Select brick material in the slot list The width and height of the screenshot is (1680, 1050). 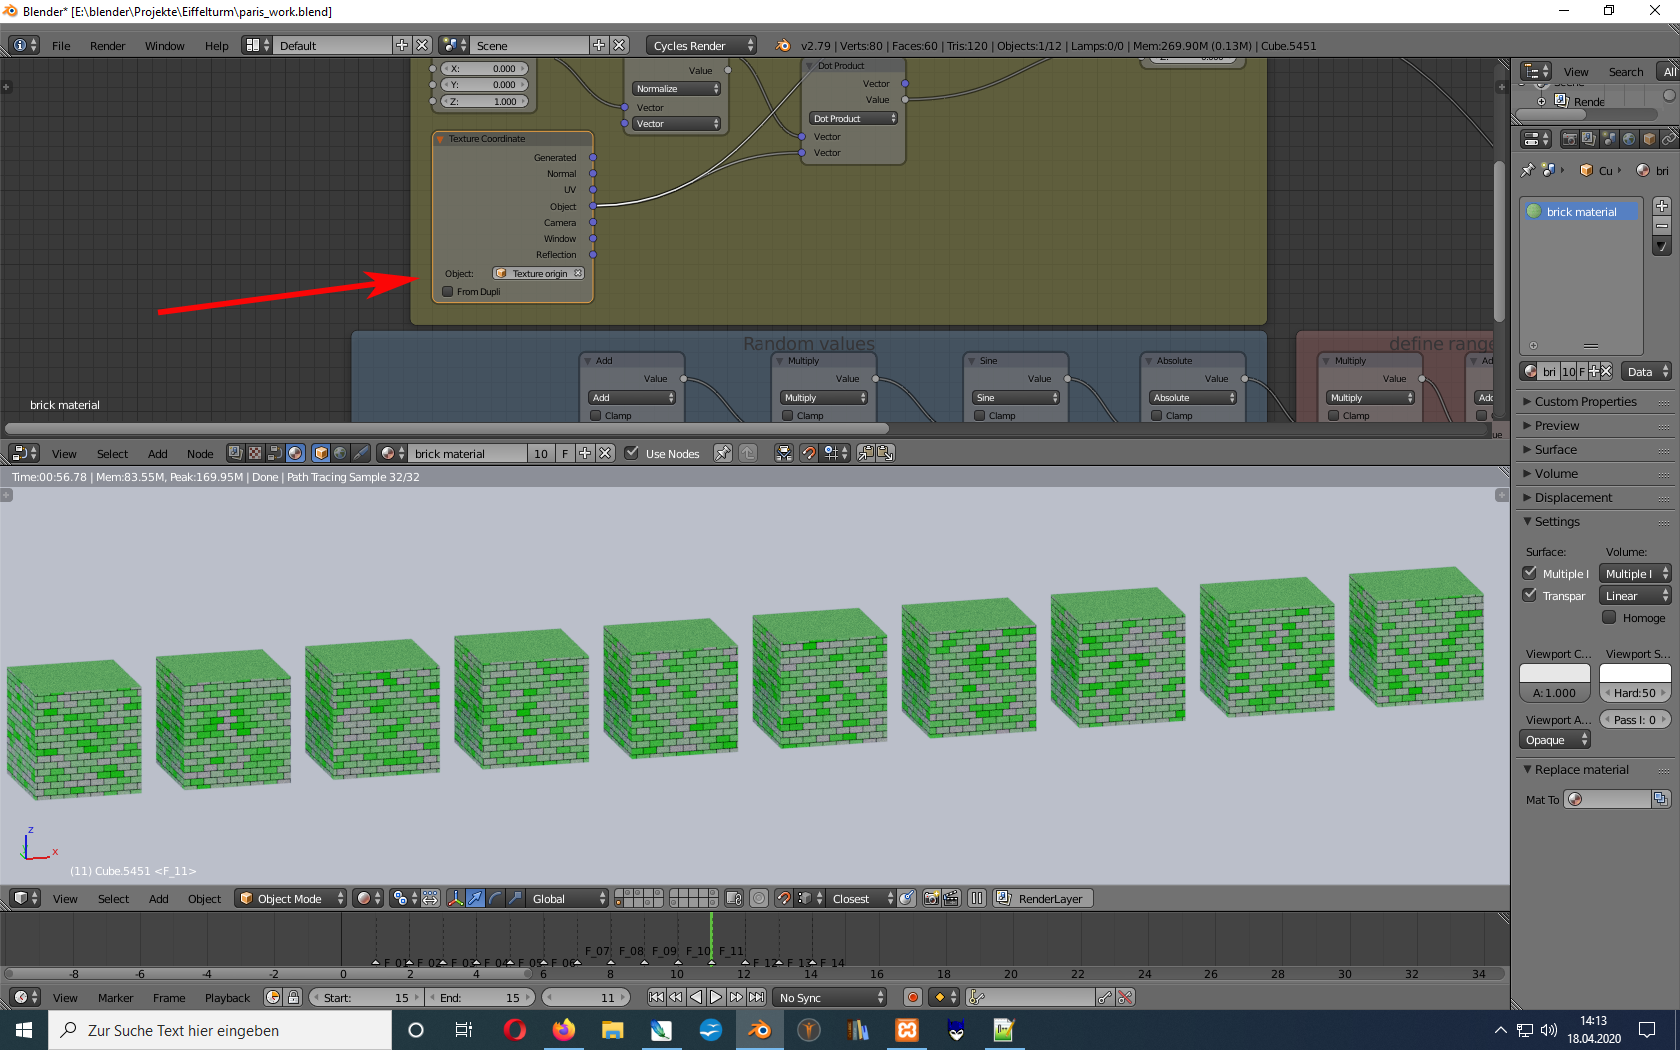pyautogui.click(x=1580, y=212)
